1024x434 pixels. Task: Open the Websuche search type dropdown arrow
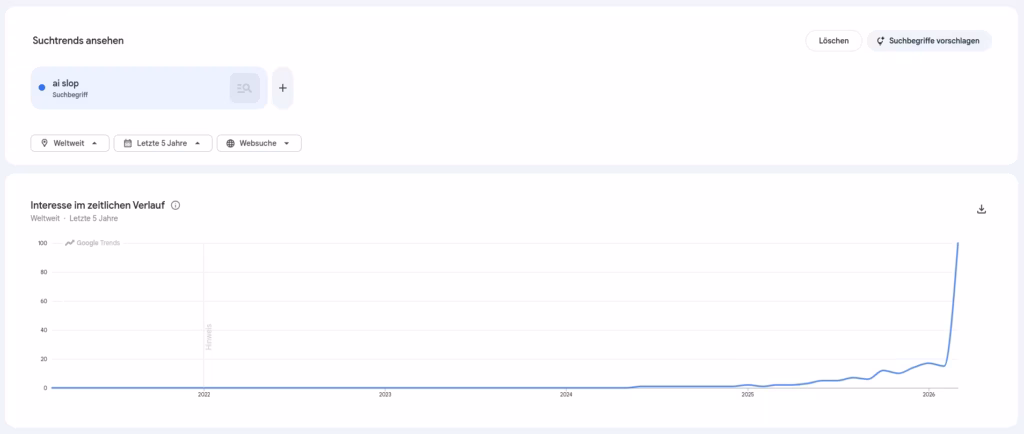point(287,143)
